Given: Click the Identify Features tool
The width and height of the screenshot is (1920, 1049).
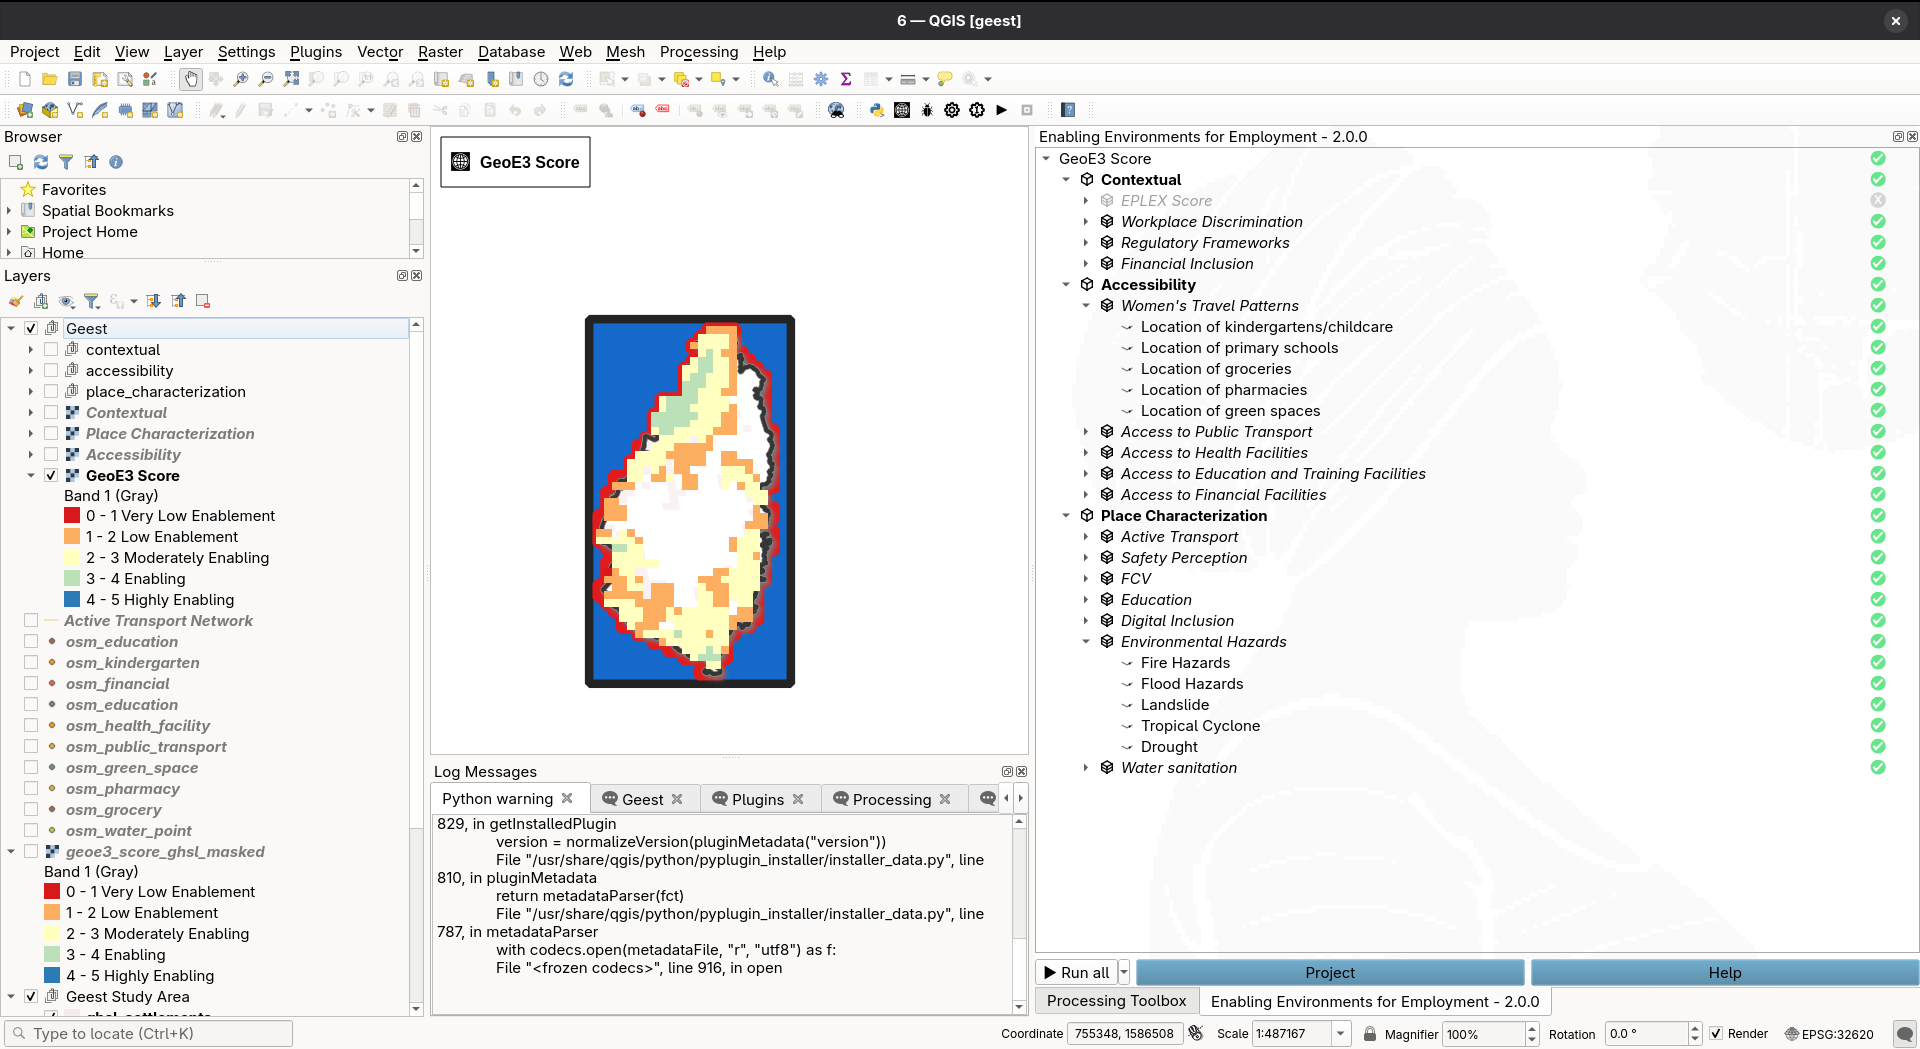Looking at the screenshot, I should (770, 79).
